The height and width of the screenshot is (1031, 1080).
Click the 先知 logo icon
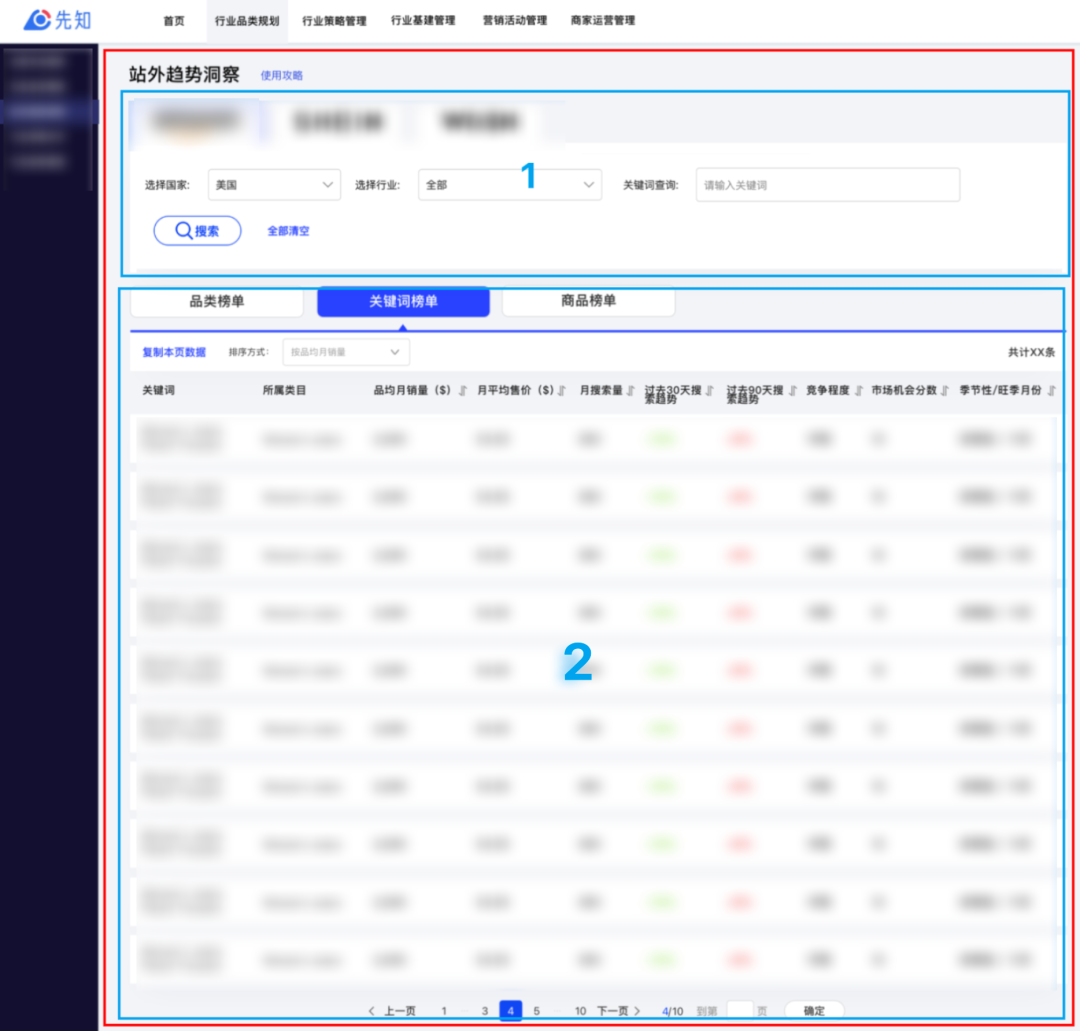pyautogui.click(x=37, y=20)
